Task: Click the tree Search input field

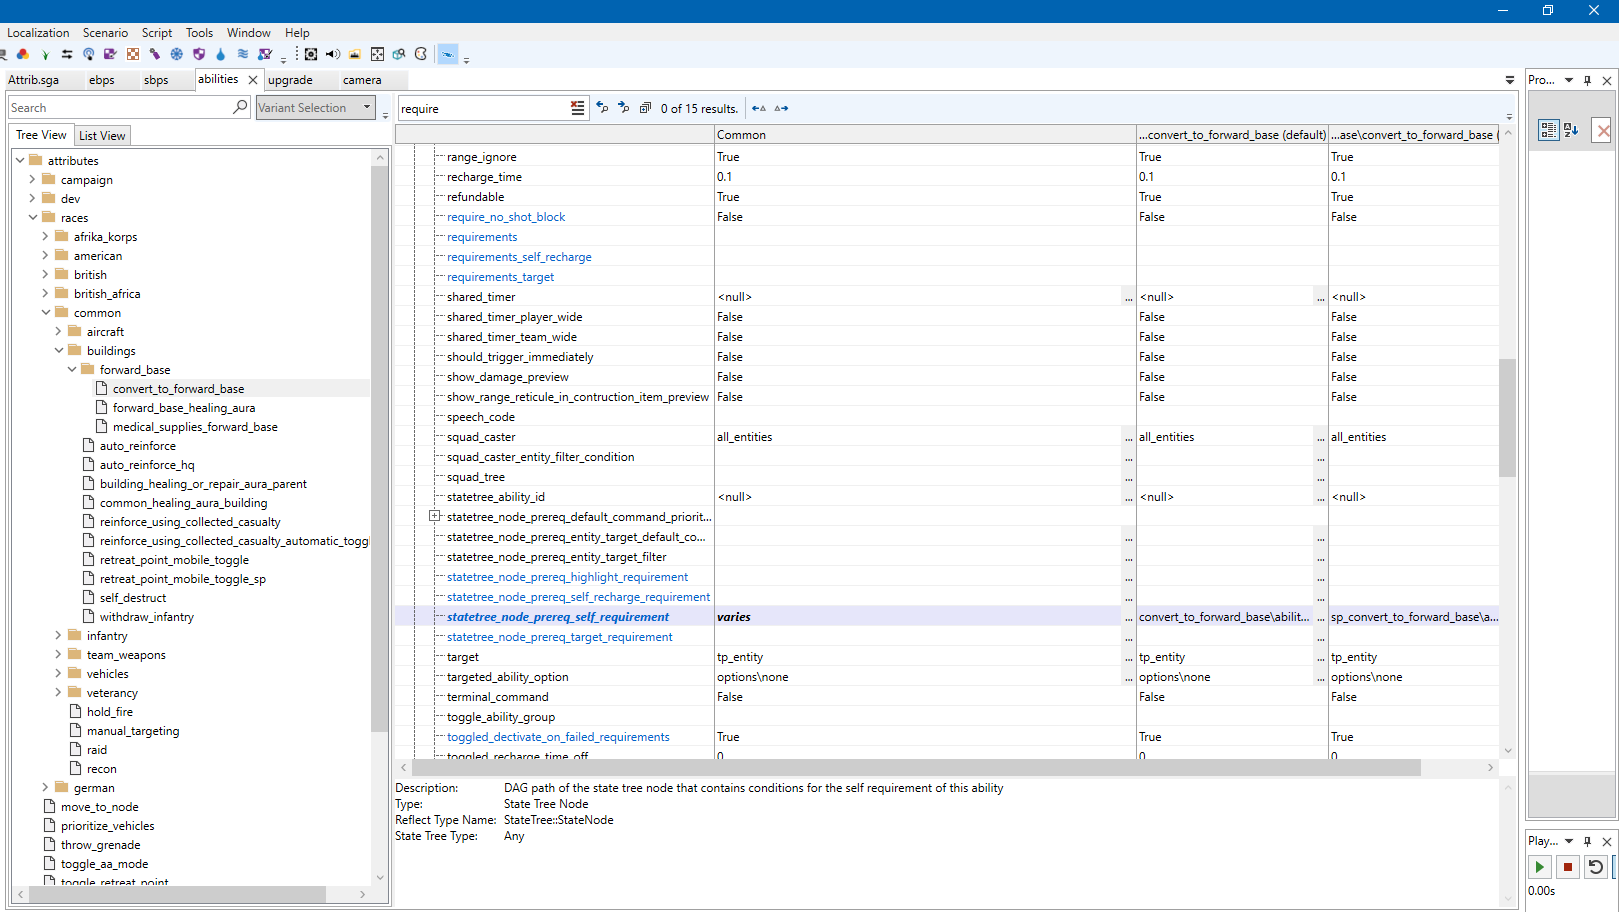Action: coord(120,108)
